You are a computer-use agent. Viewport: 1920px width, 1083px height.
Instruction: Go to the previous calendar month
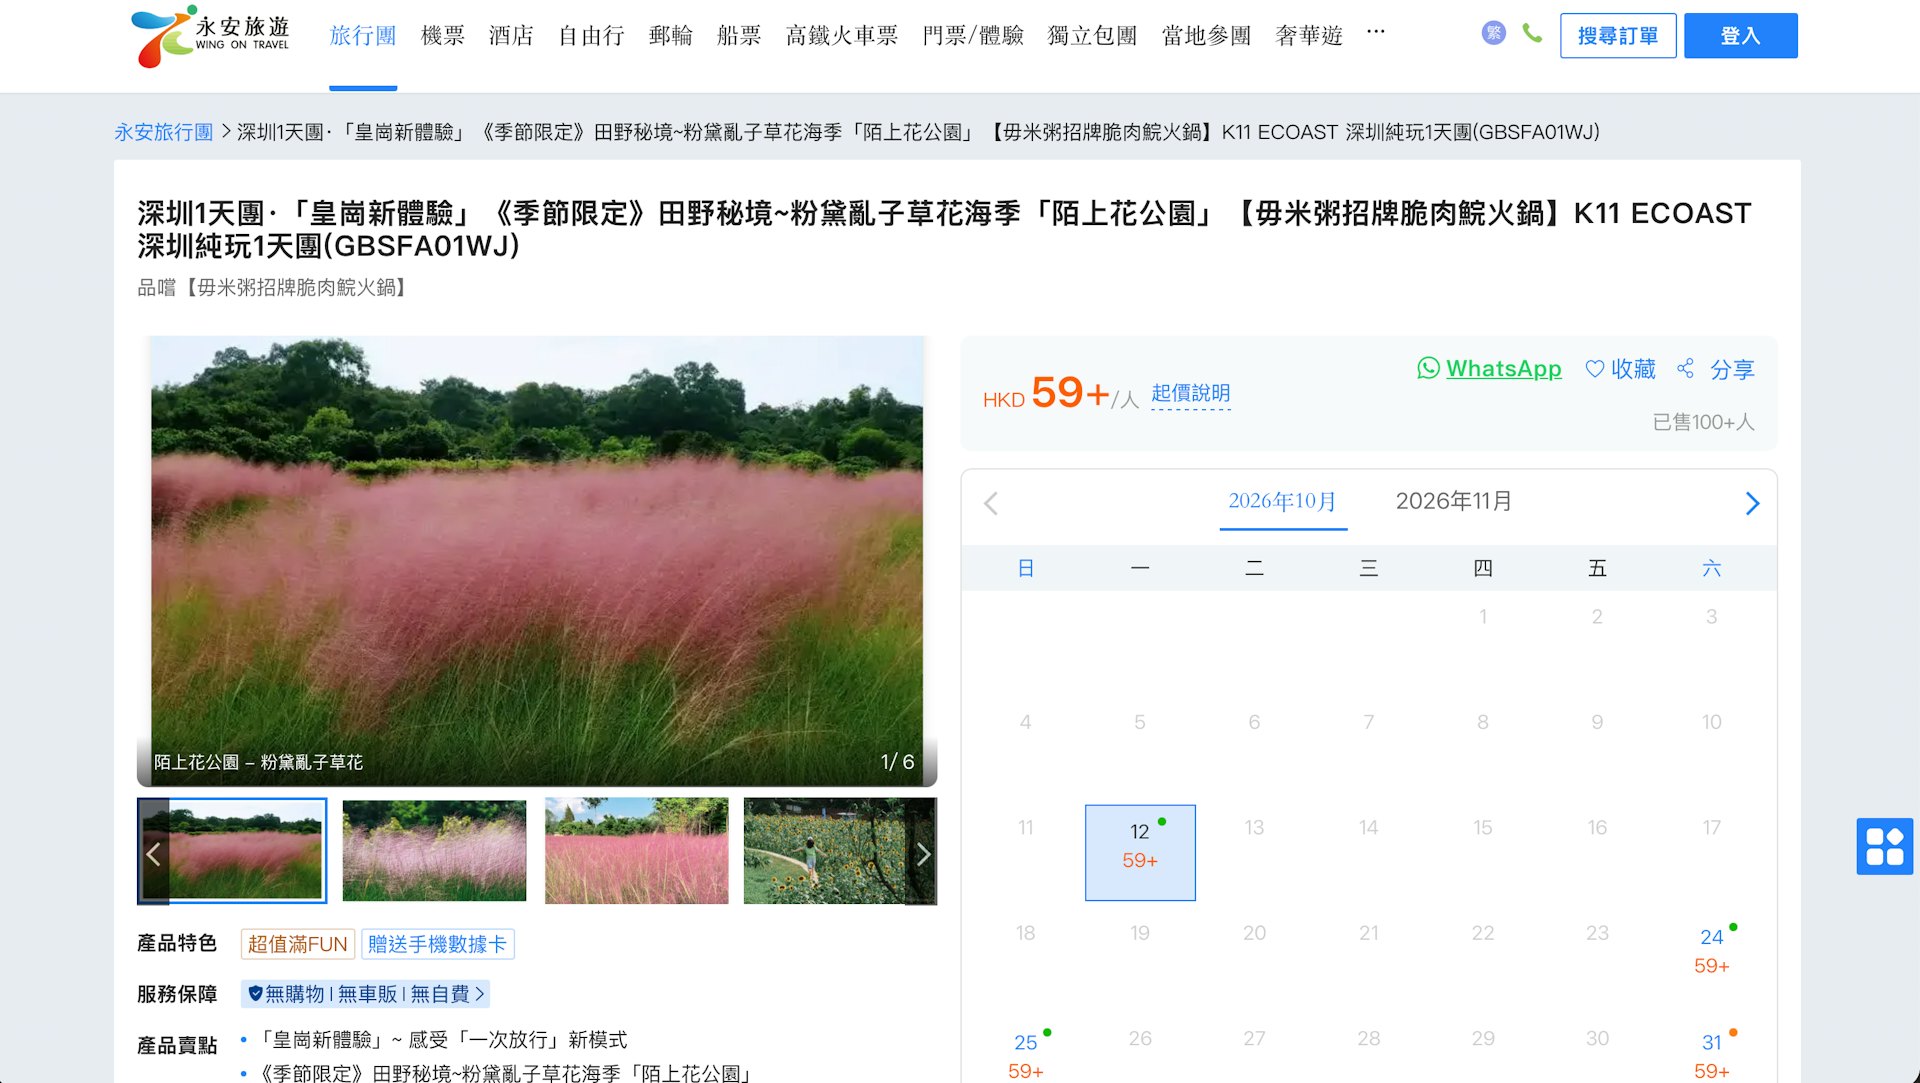tap(991, 503)
